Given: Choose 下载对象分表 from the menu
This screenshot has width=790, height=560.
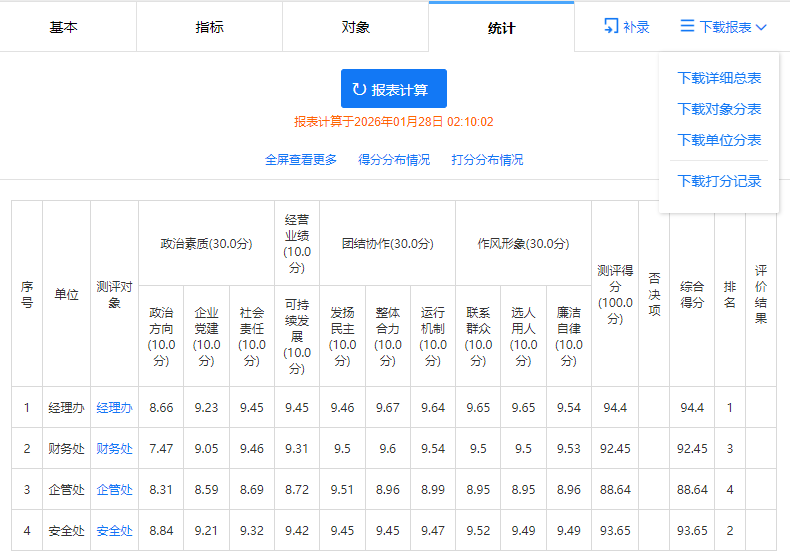Looking at the screenshot, I should (719, 109).
